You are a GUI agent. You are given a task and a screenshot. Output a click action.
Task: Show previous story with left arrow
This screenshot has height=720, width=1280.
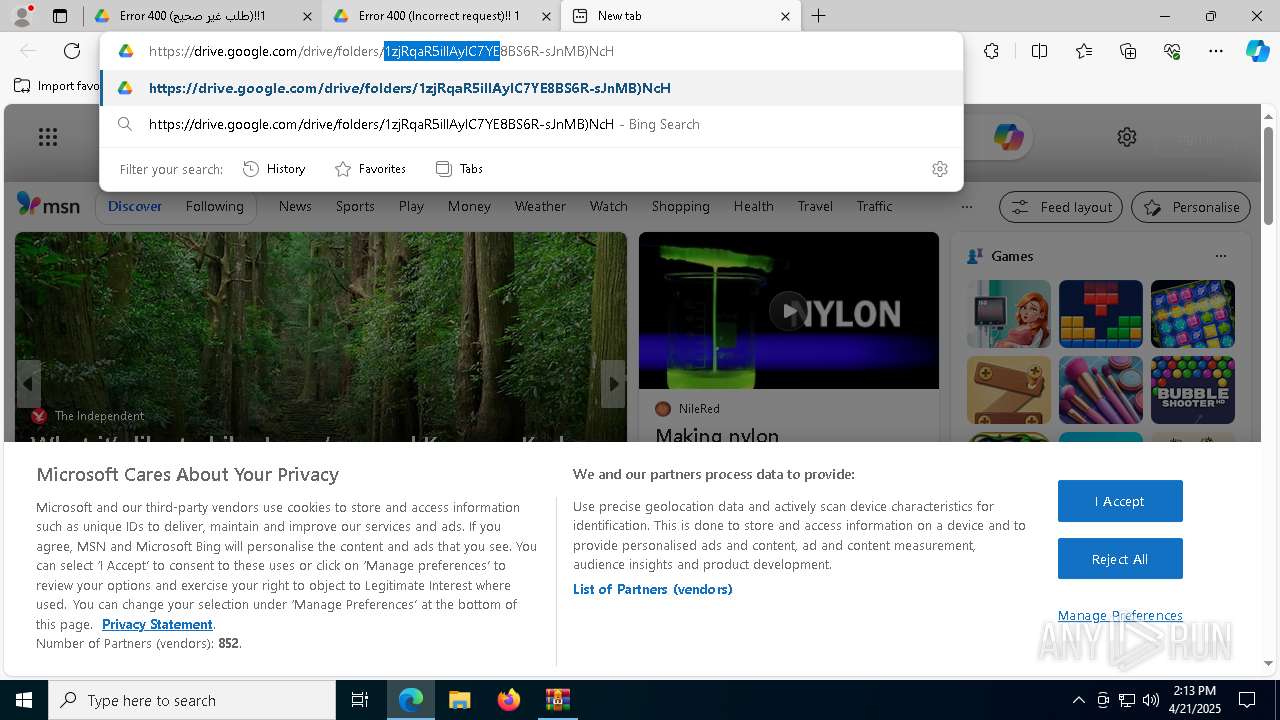[x=28, y=384]
